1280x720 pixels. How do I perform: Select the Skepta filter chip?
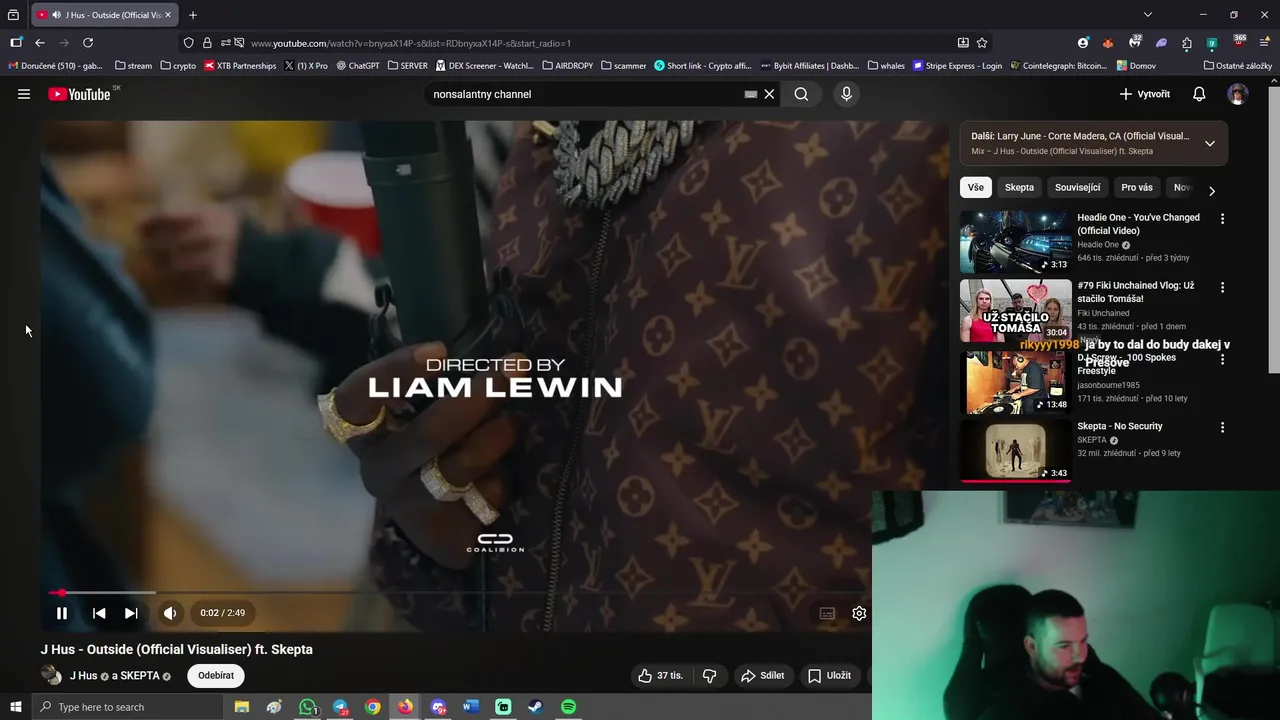[1019, 187]
